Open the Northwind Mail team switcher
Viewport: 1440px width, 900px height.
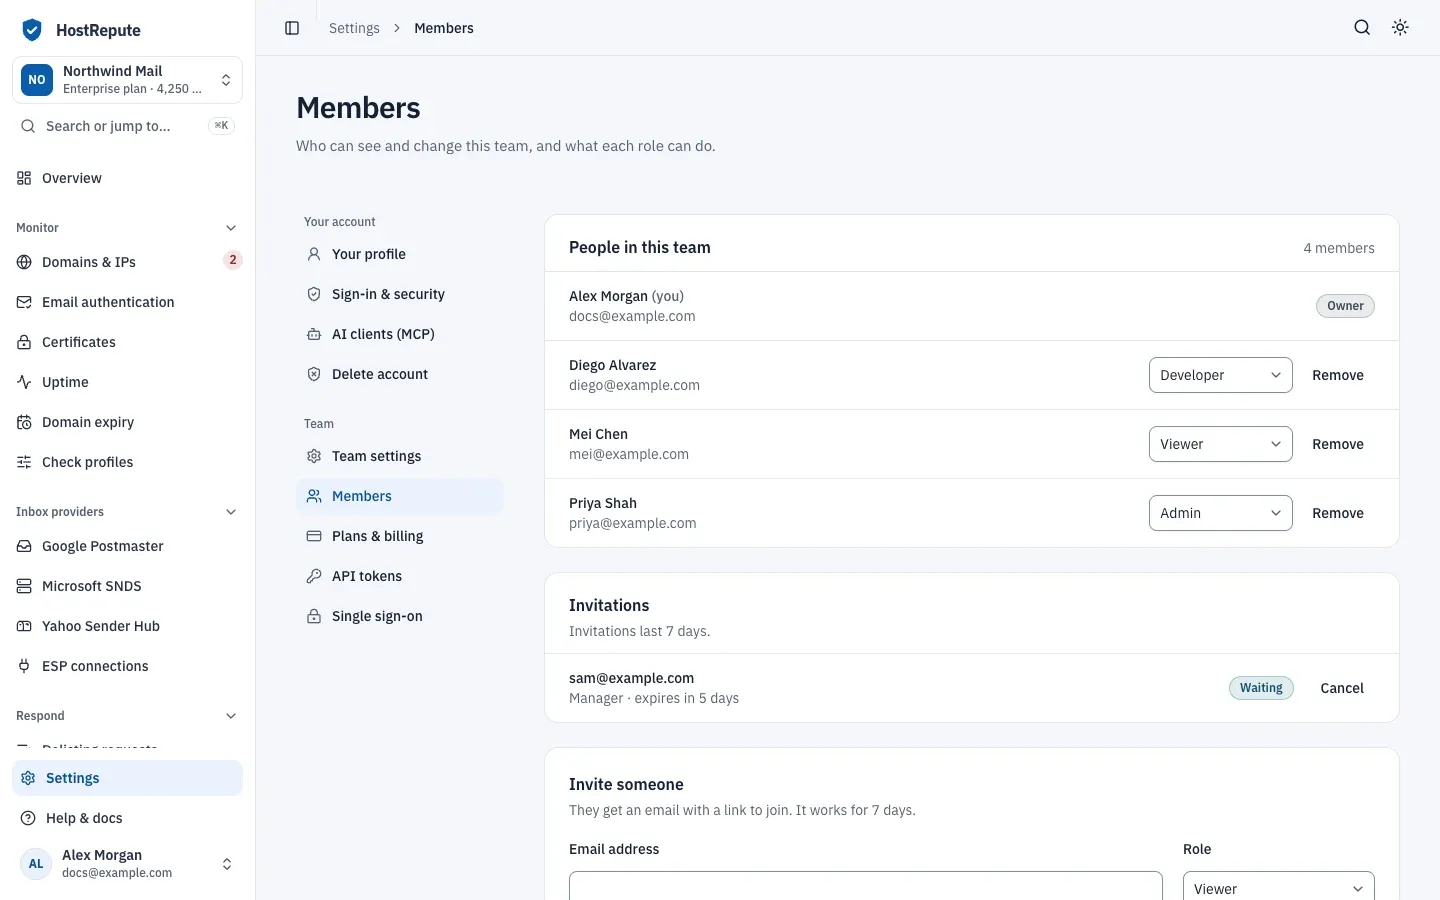tap(127, 80)
